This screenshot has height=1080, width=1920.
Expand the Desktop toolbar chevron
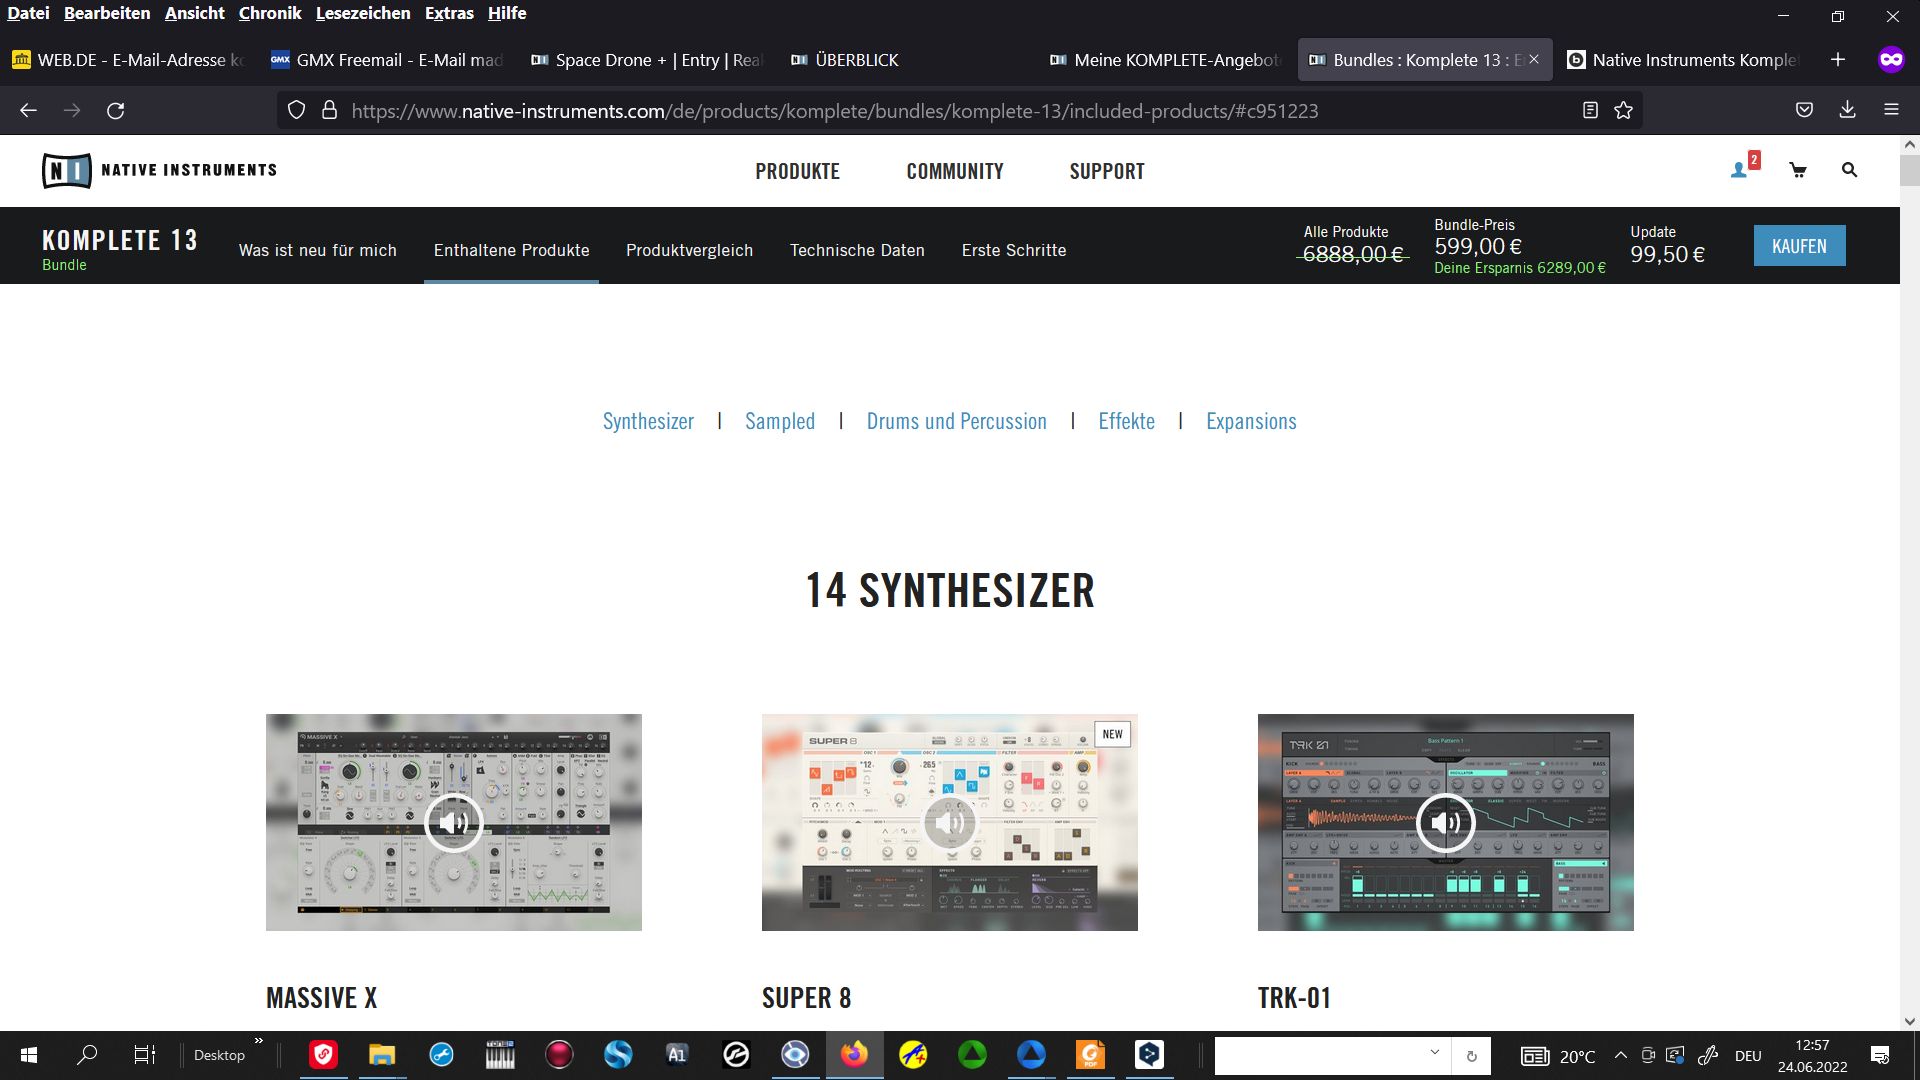point(259,1042)
